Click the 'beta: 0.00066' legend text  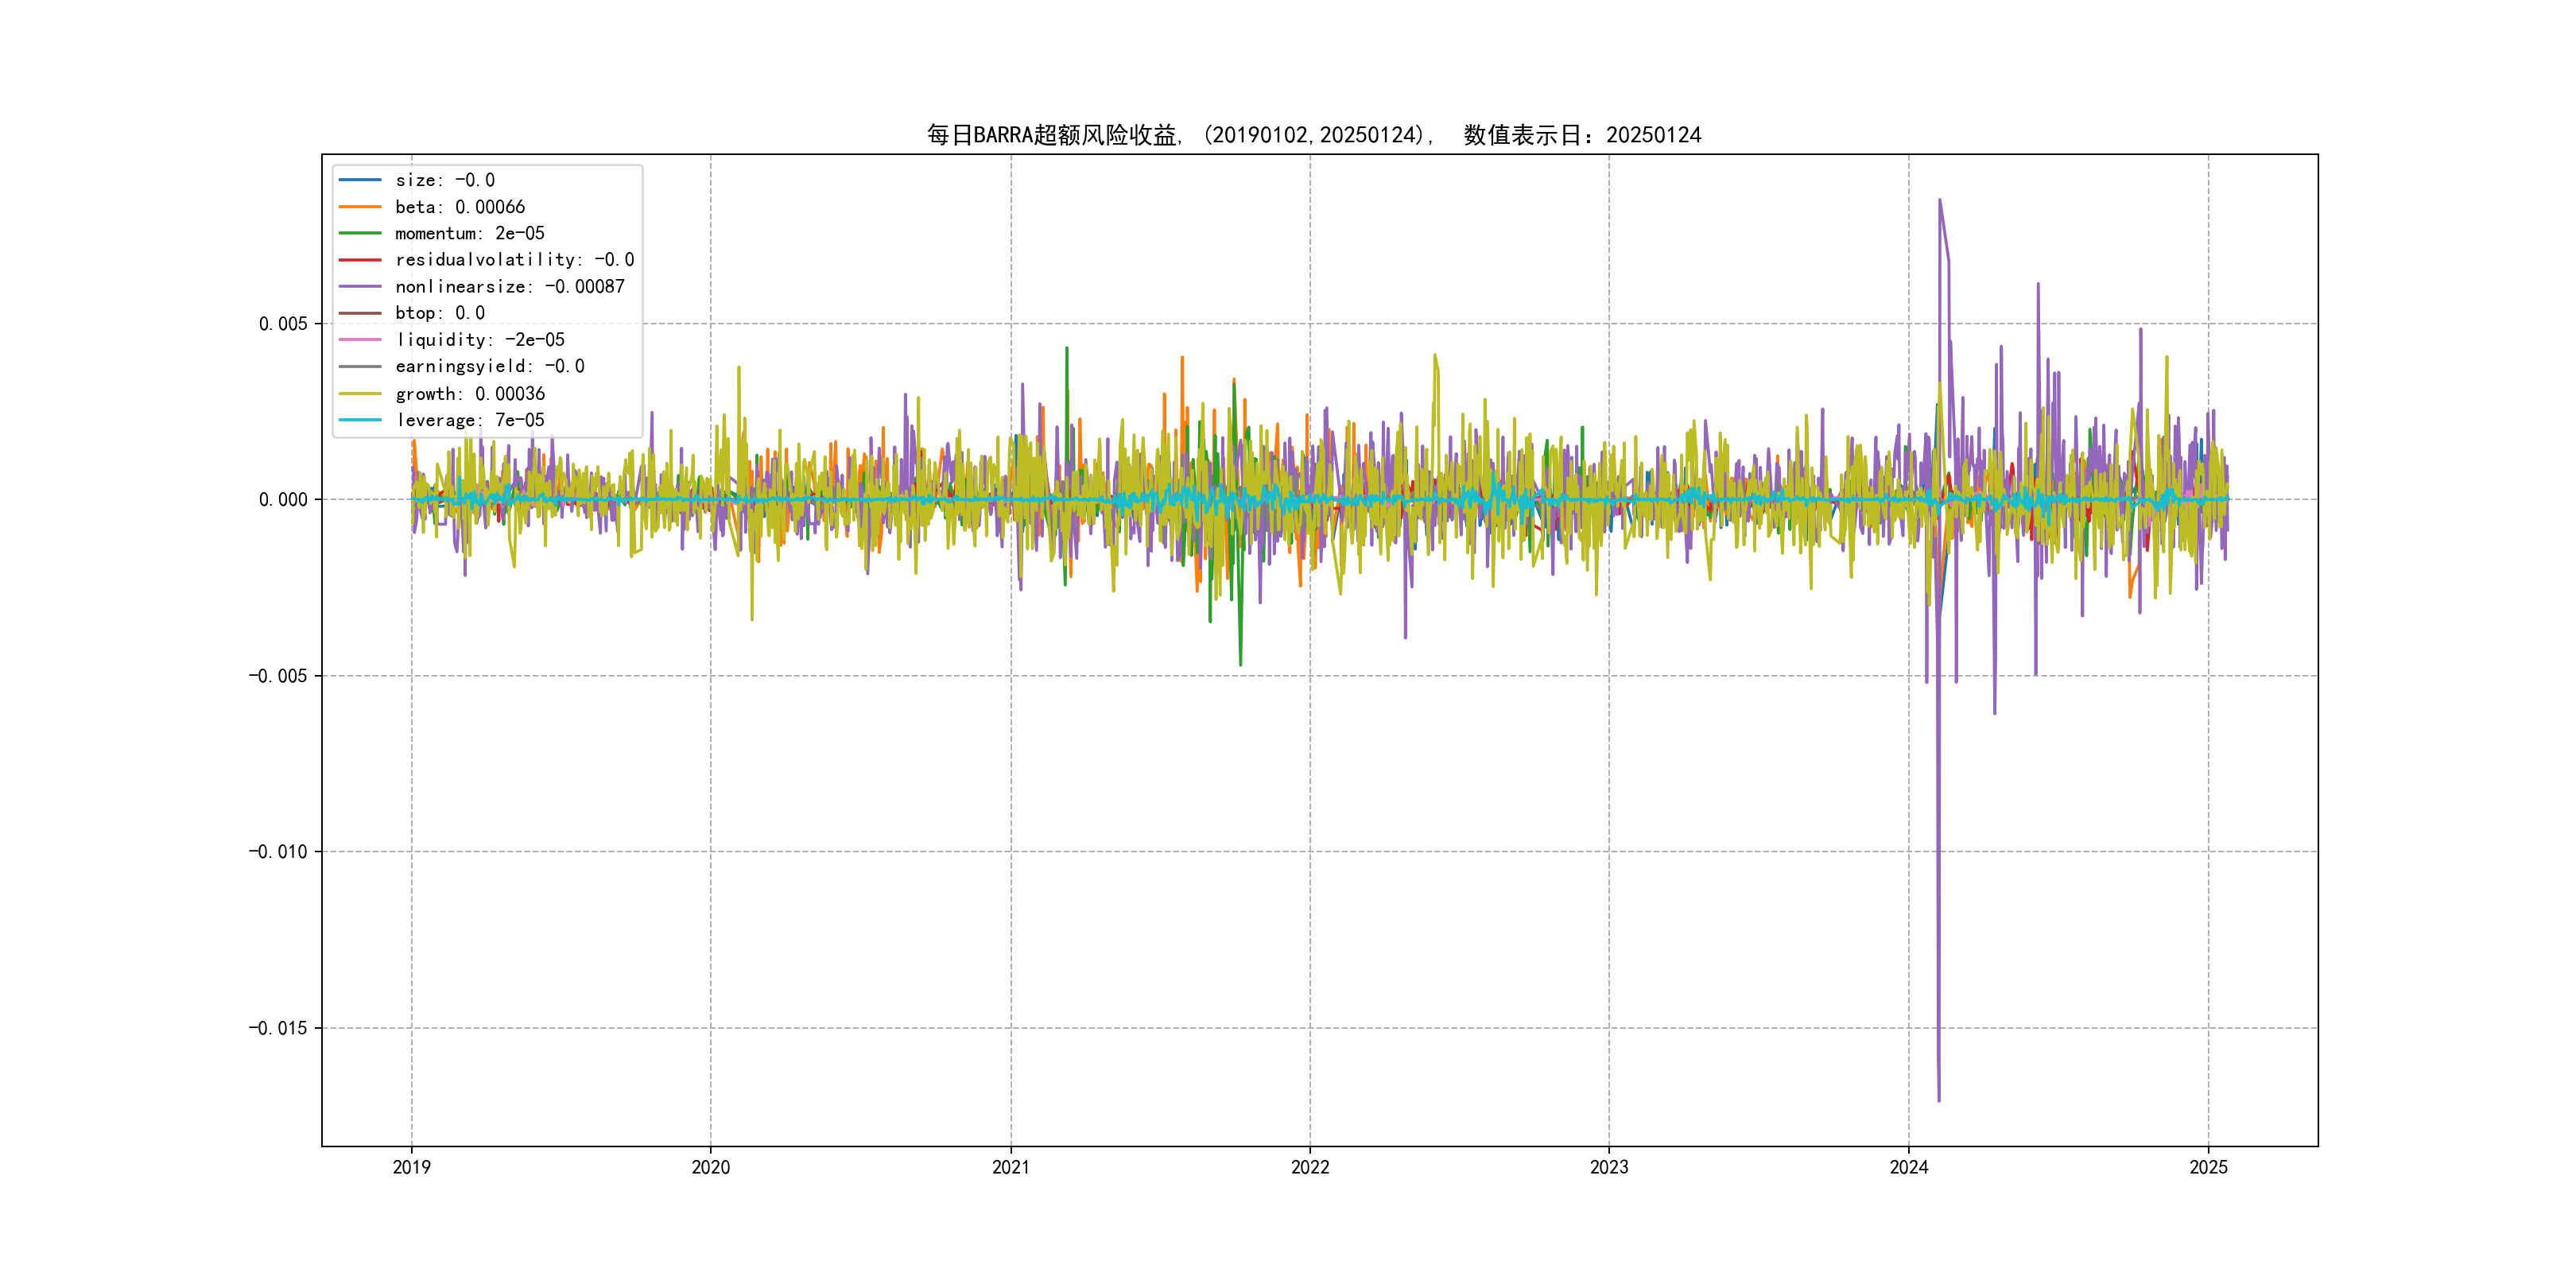point(460,207)
